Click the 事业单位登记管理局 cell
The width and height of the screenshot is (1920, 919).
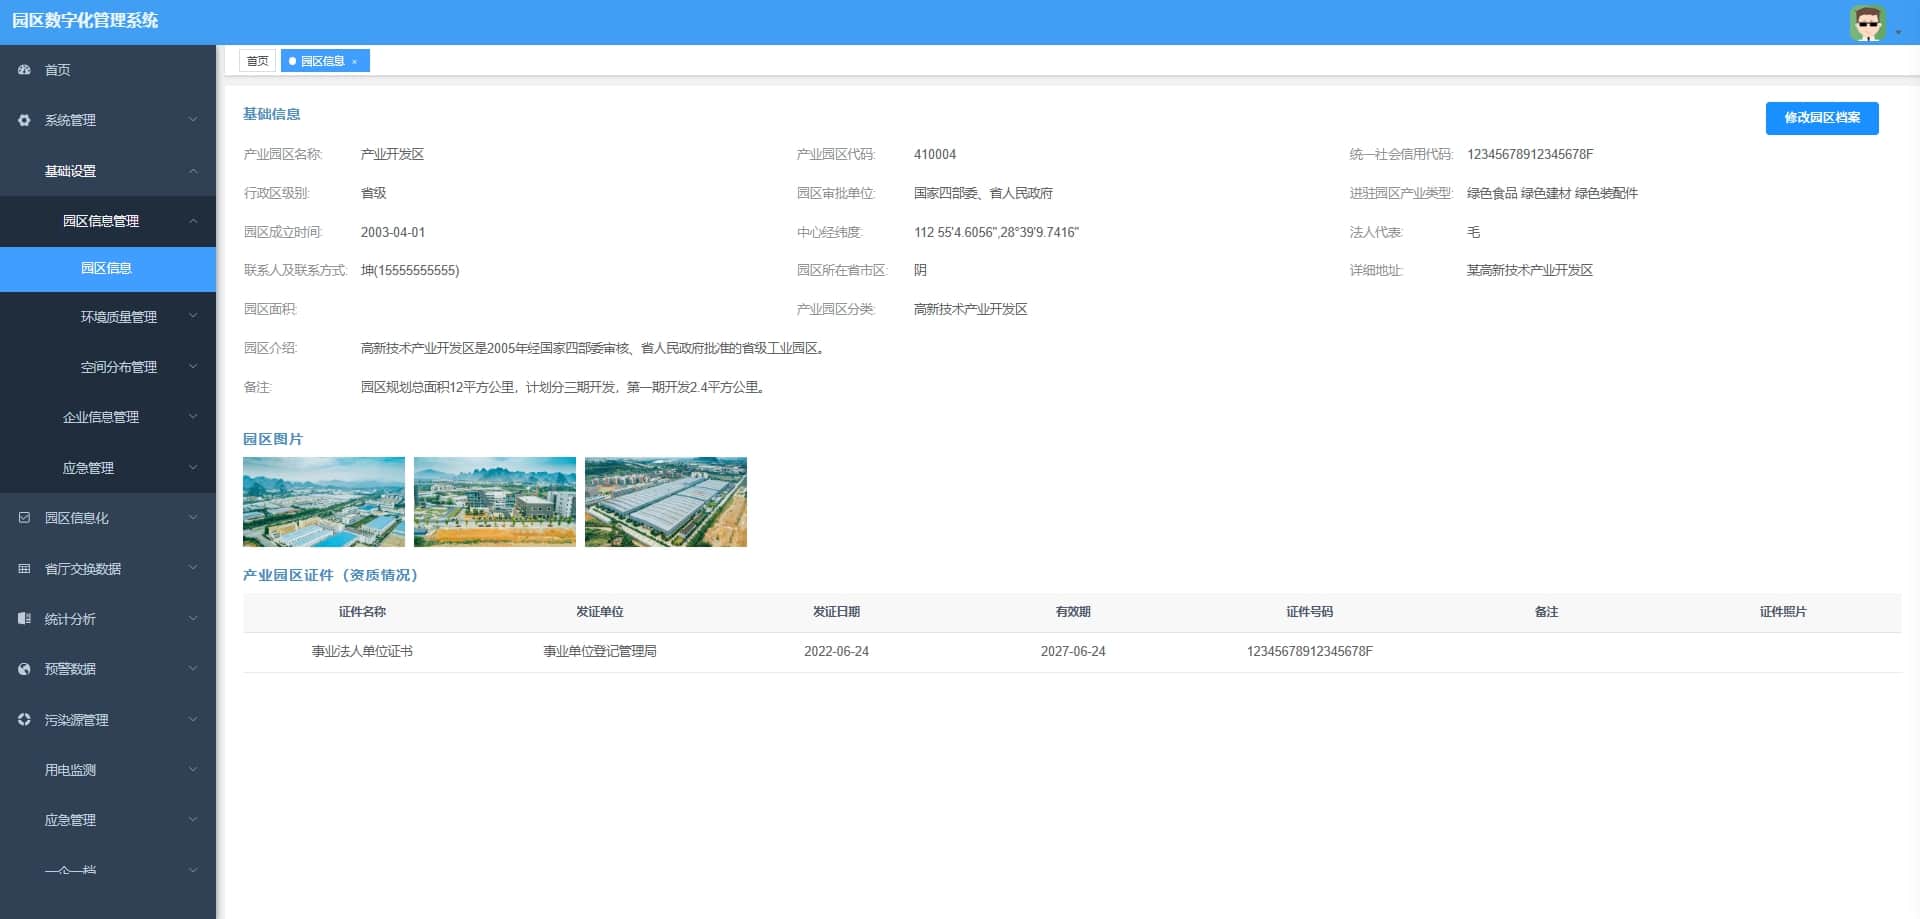pos(600,652)
